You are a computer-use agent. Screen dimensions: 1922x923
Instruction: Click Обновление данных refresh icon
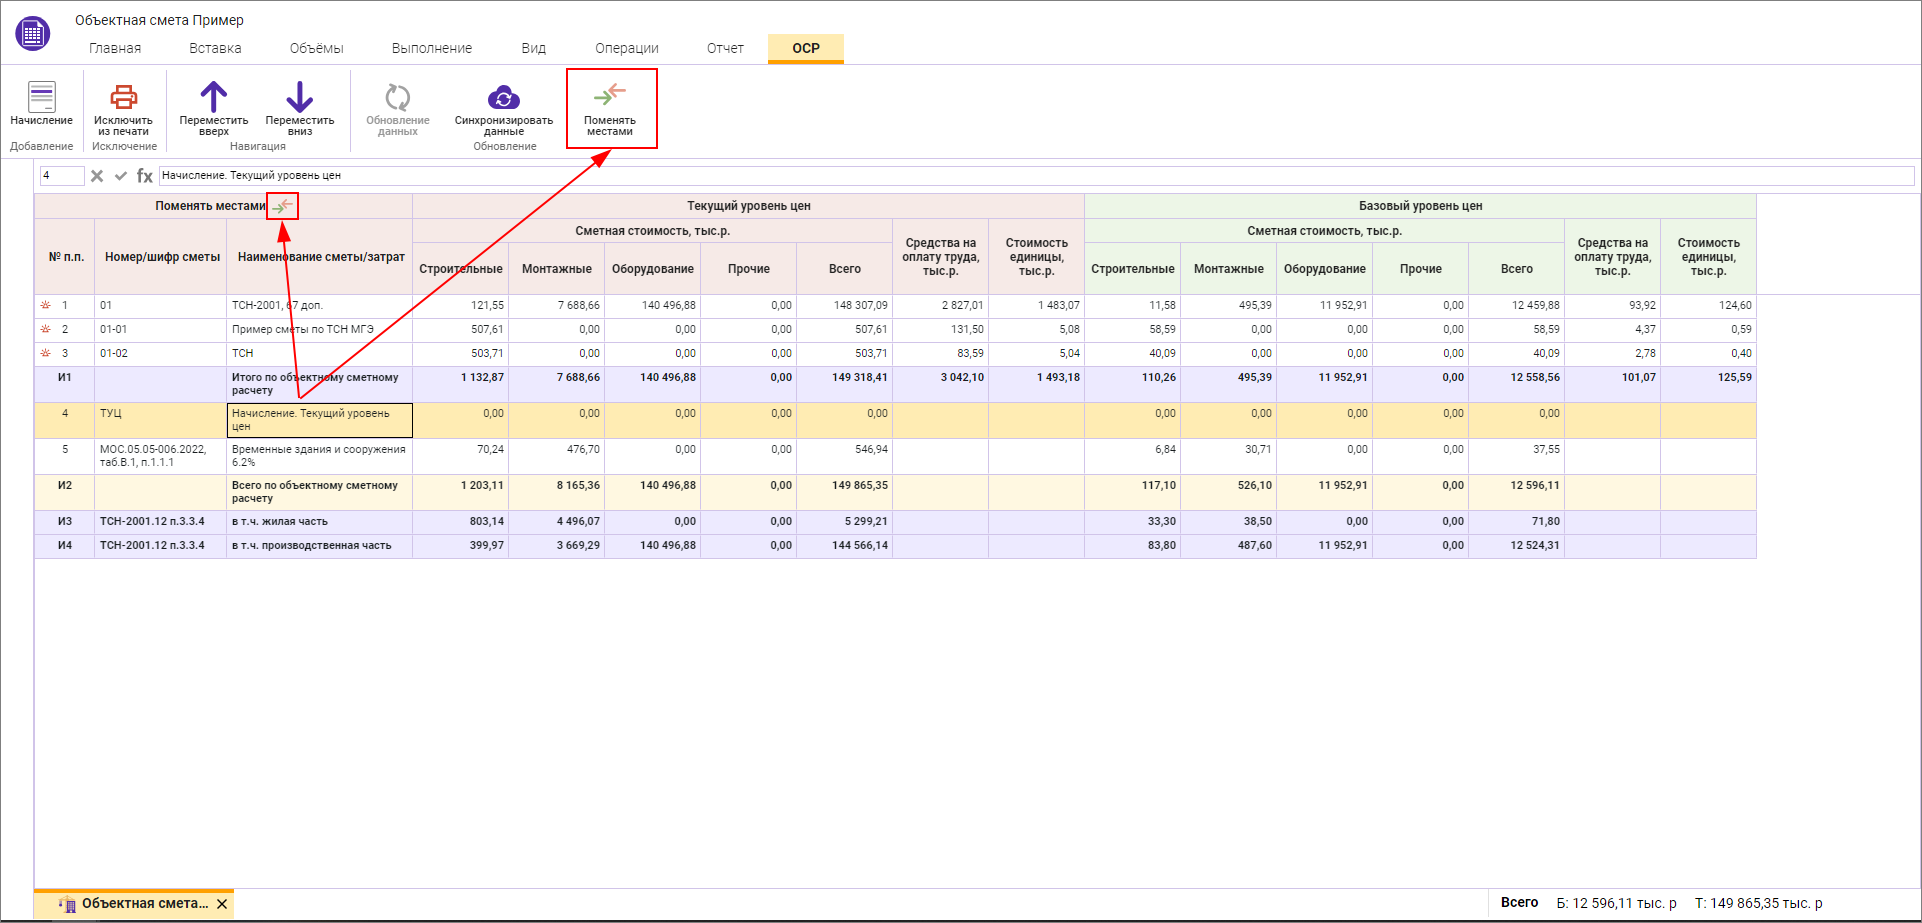[x=398, y=97]
